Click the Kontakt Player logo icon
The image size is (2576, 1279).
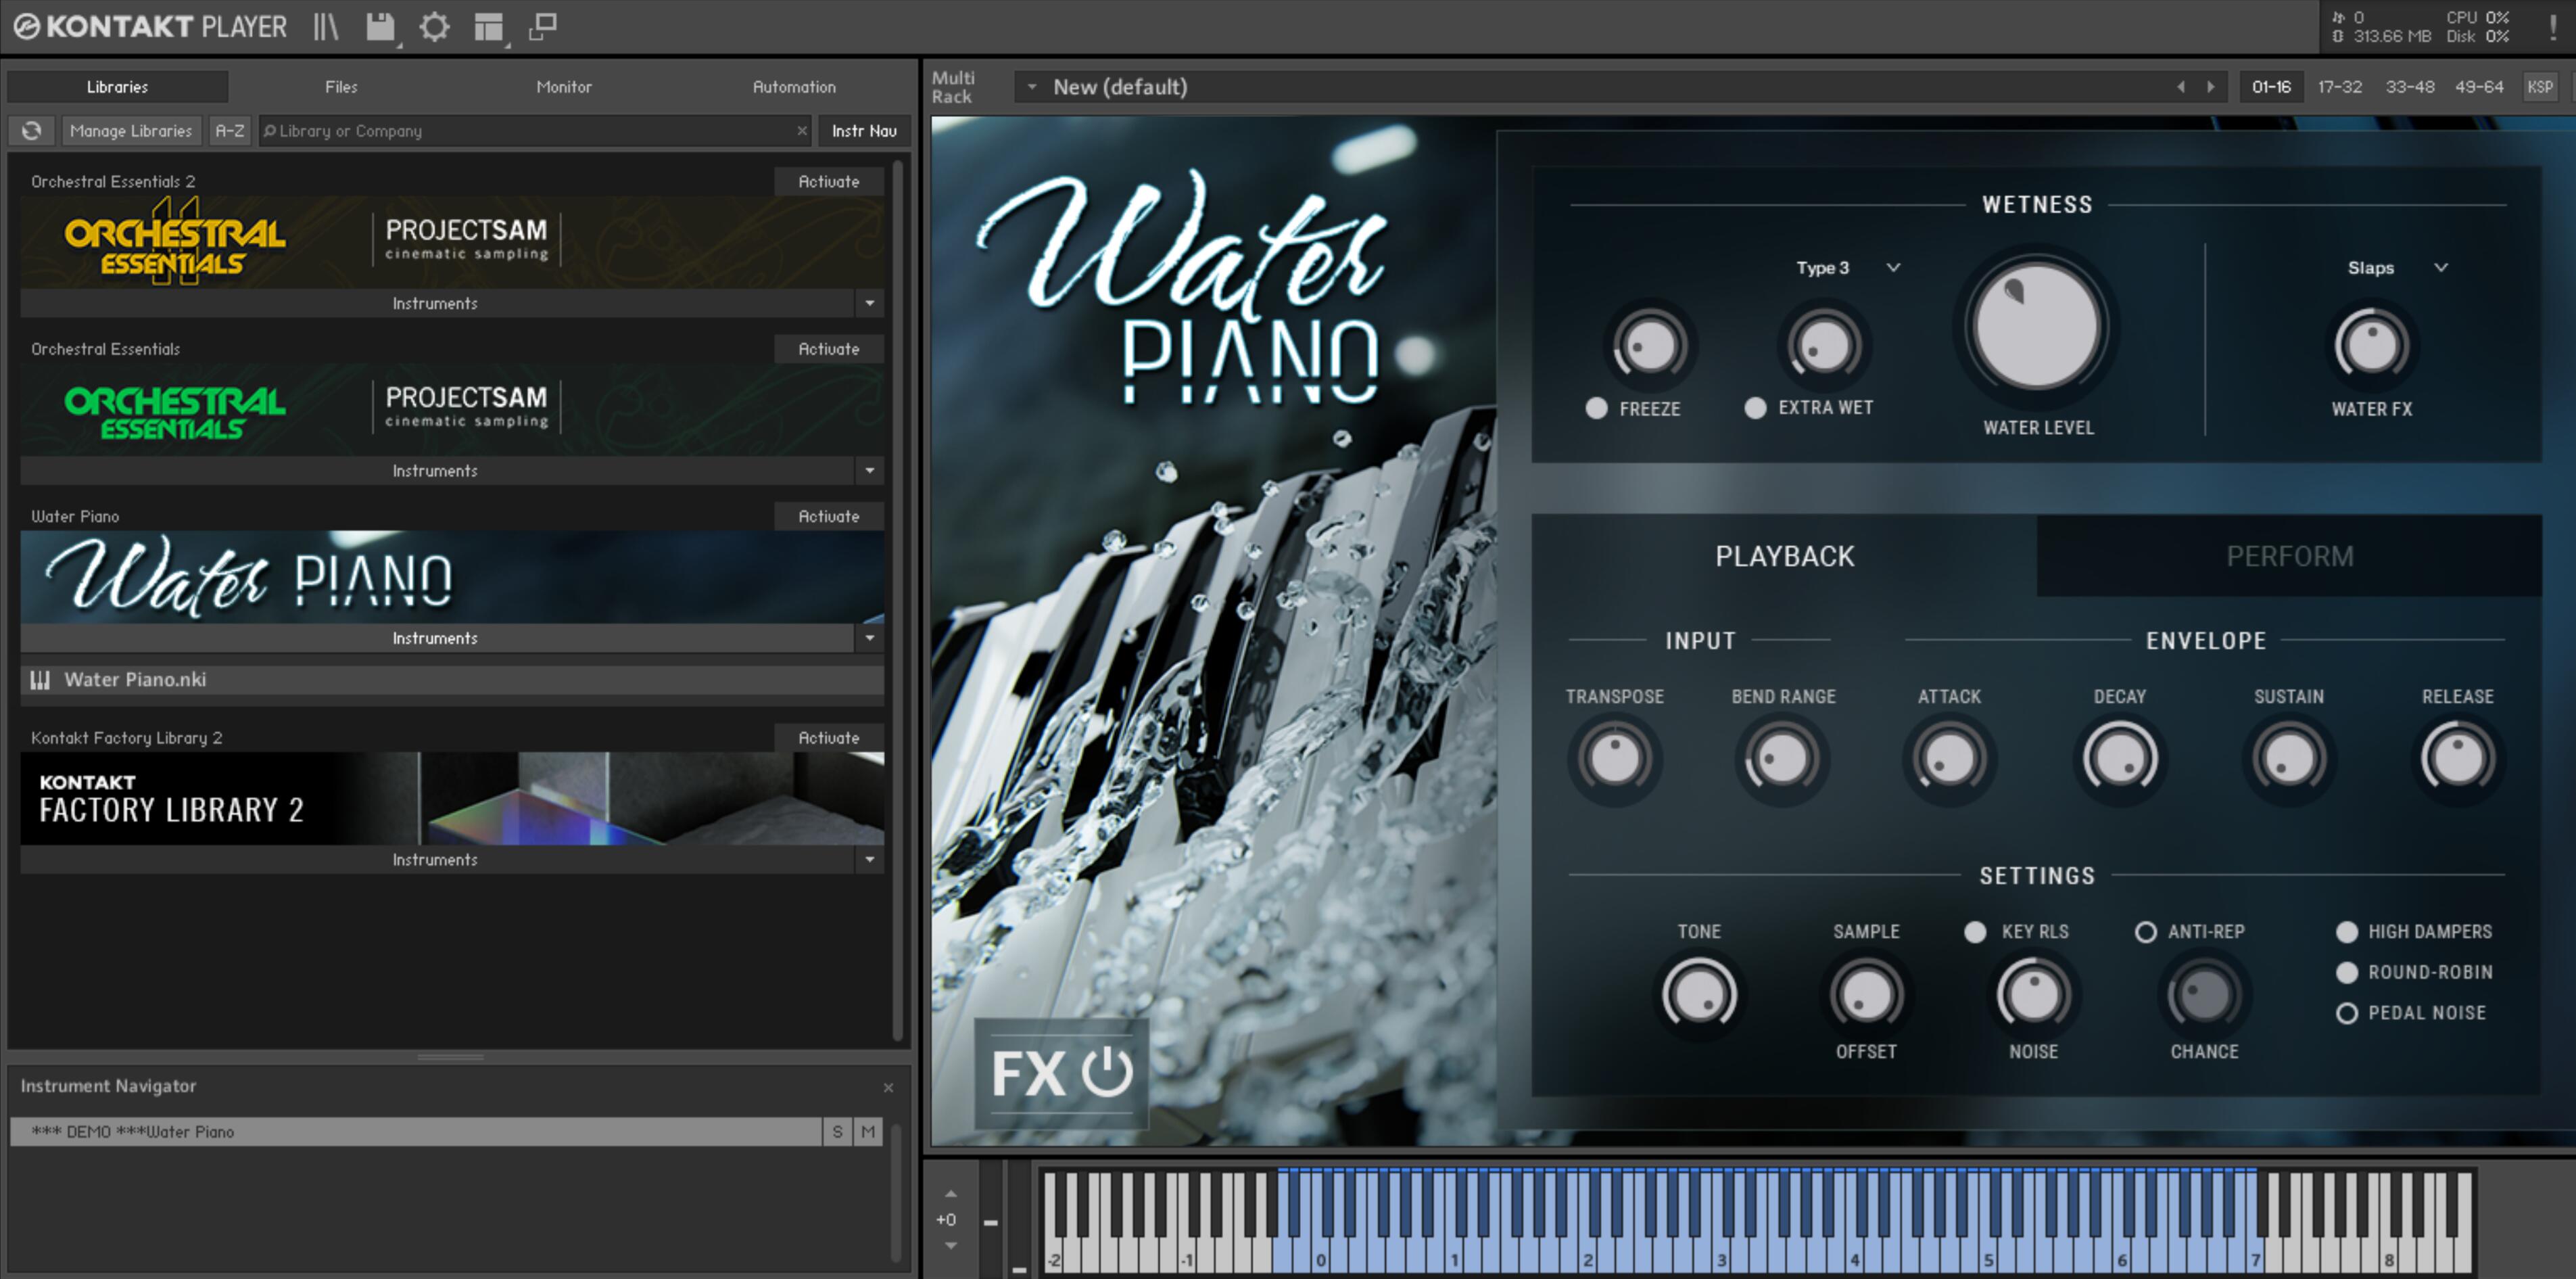27,27
